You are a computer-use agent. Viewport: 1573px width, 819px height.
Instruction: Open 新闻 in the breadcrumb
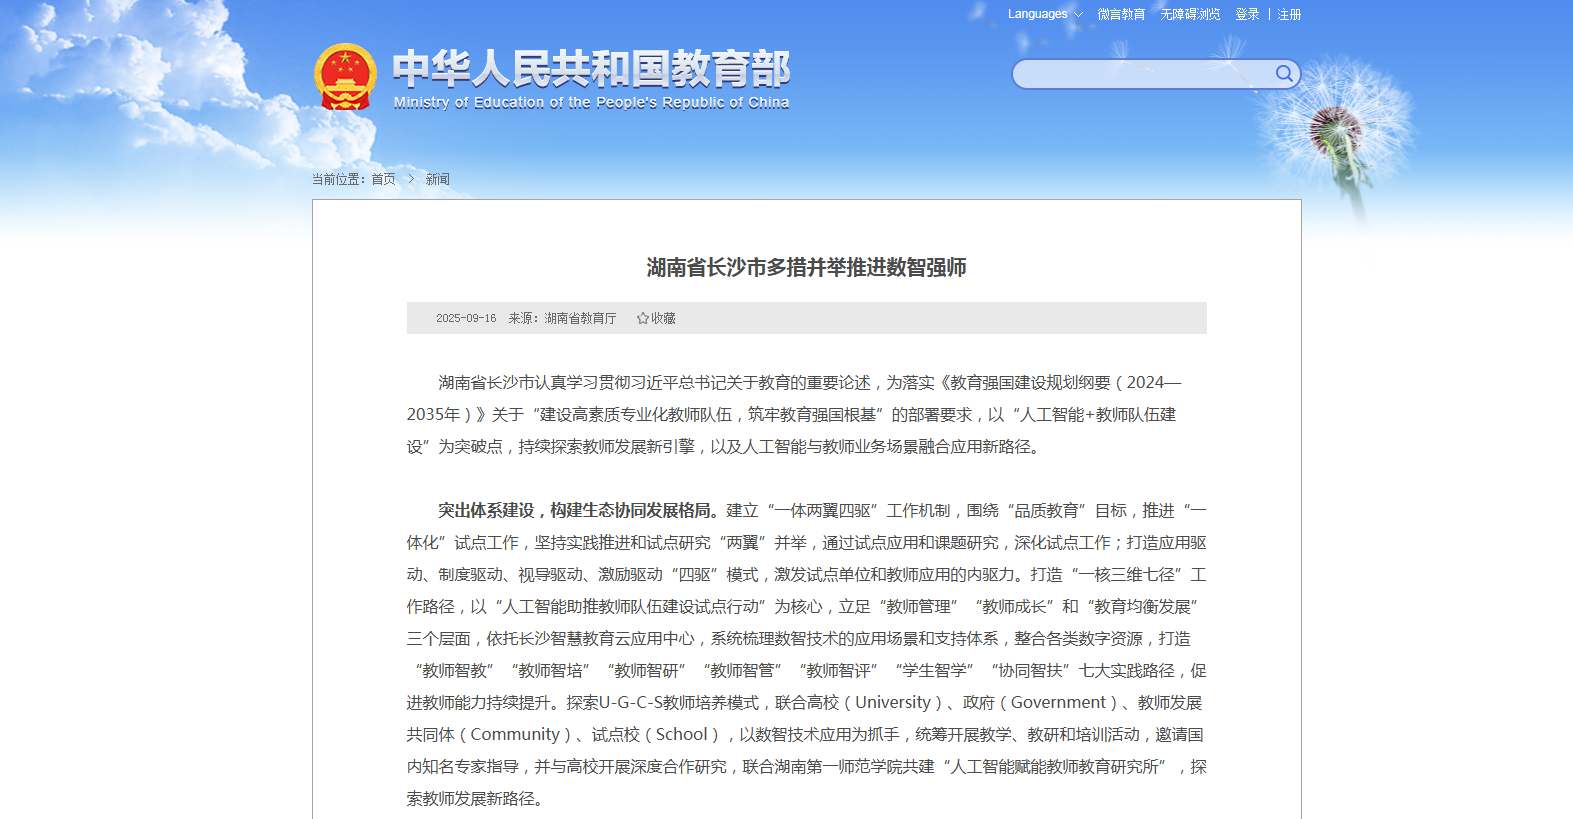point(437,179)
